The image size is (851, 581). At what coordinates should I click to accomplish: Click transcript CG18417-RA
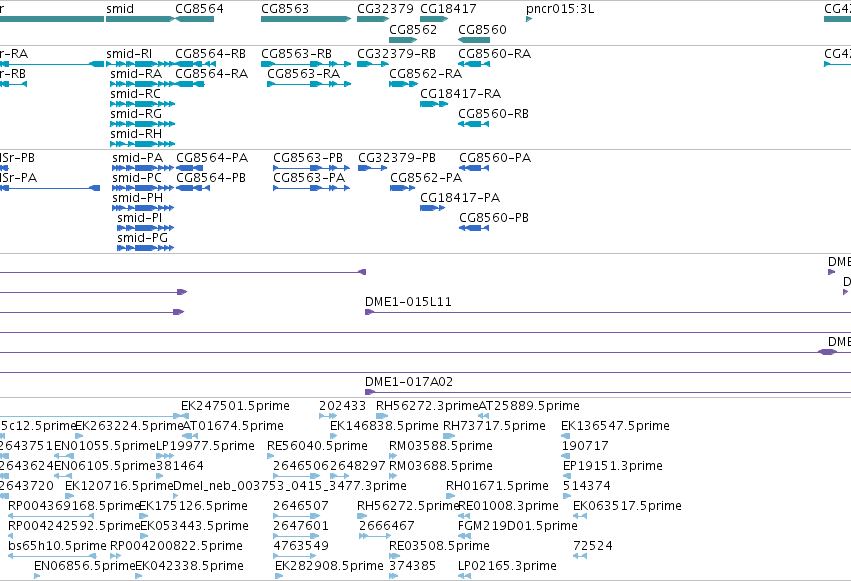coord(434,104)
